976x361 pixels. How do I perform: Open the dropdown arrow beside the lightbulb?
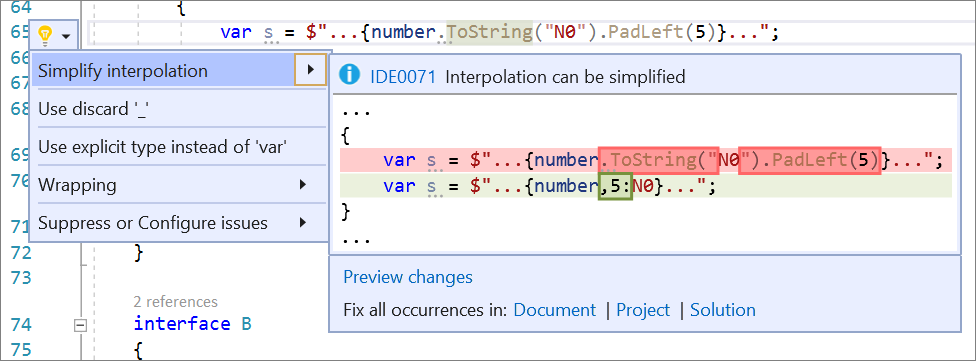pos(66,36)
